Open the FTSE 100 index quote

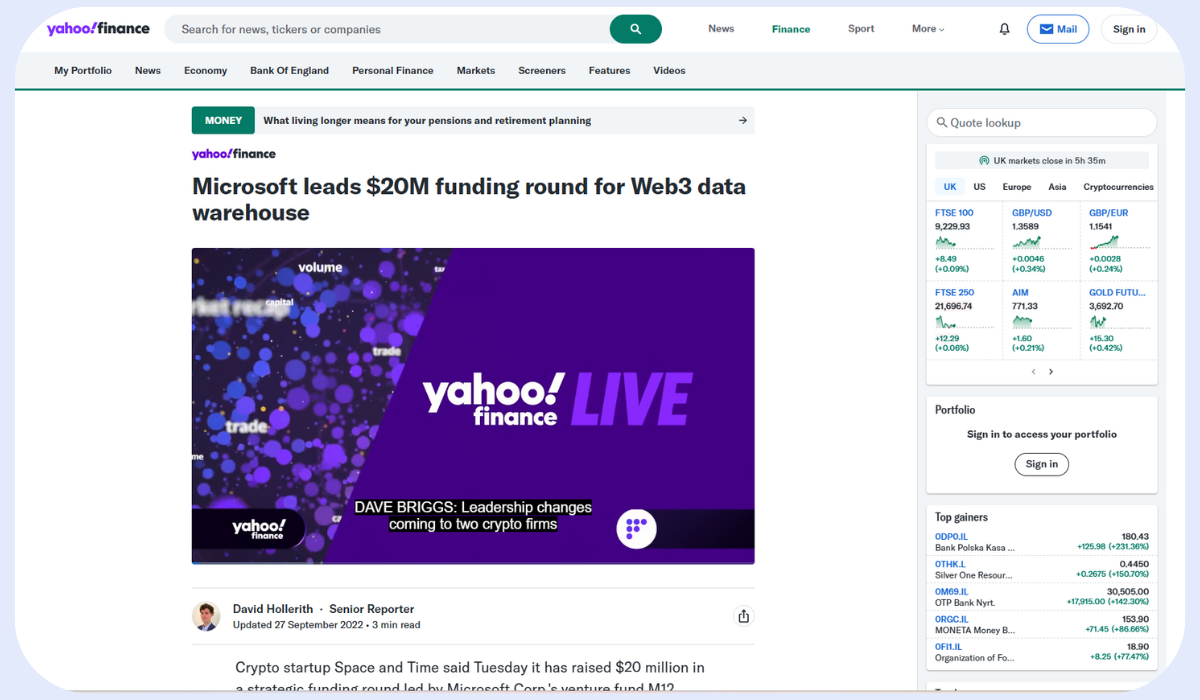pos(954,213)
